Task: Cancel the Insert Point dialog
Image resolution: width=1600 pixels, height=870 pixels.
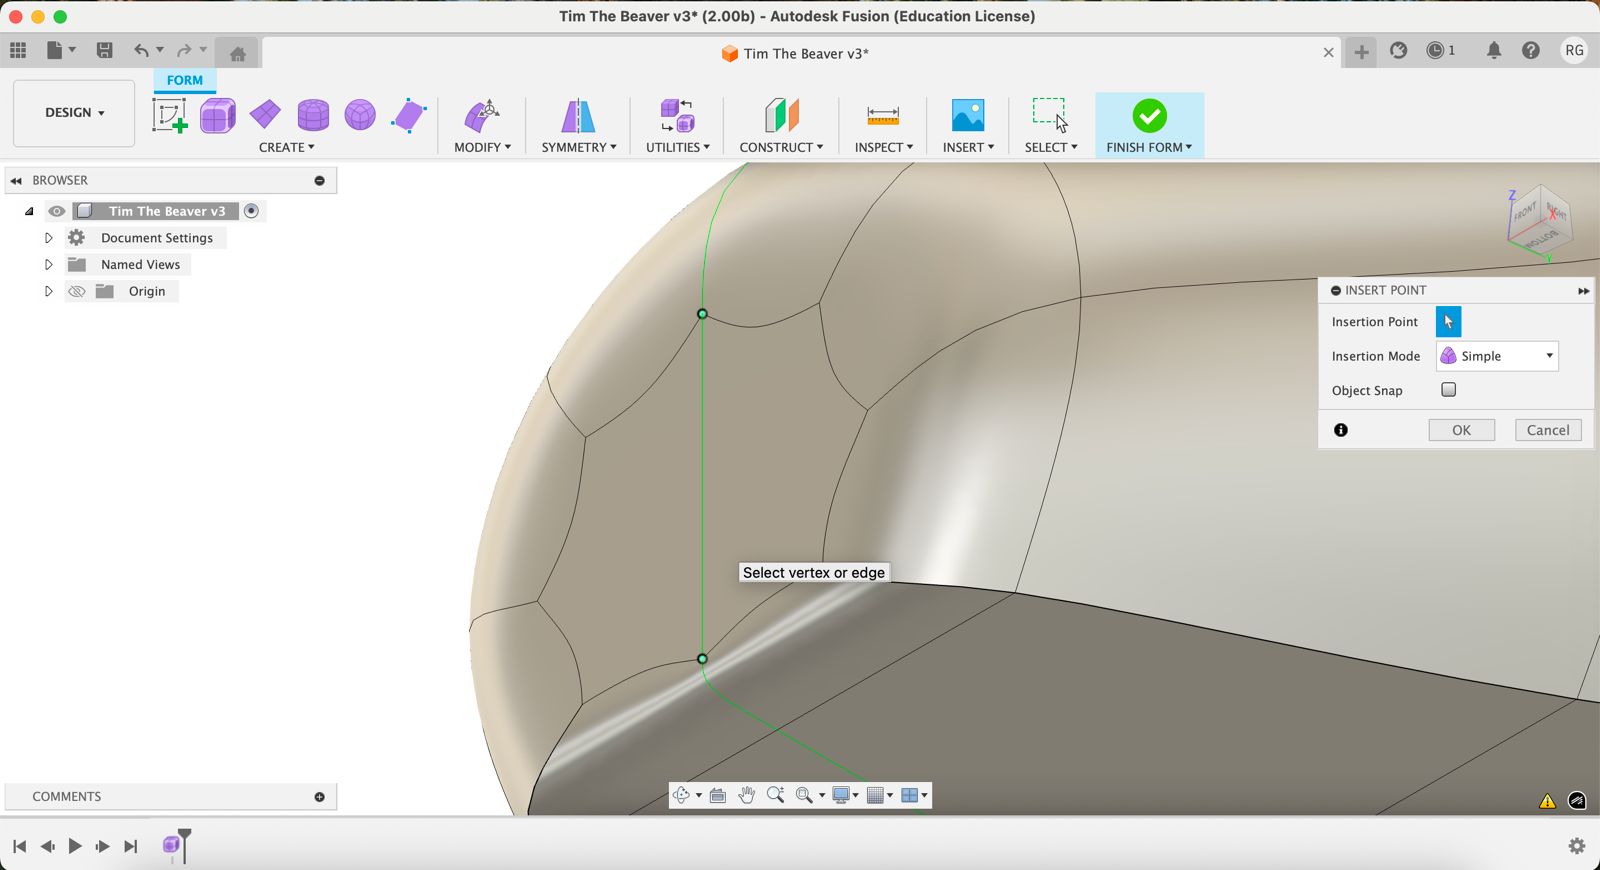Action: 1547,430
